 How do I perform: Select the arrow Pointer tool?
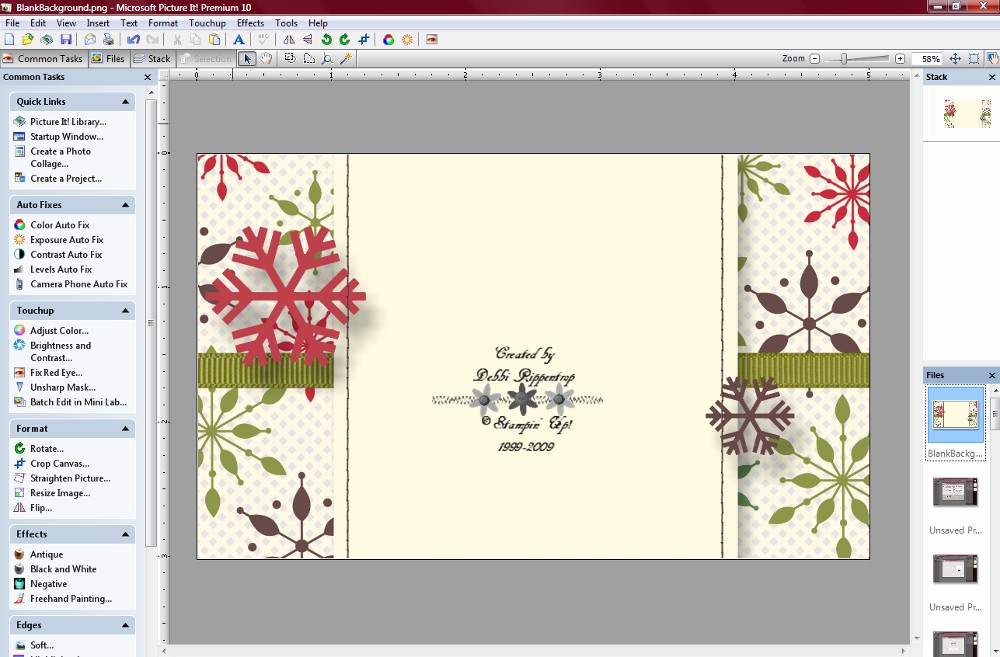[247, 59]
